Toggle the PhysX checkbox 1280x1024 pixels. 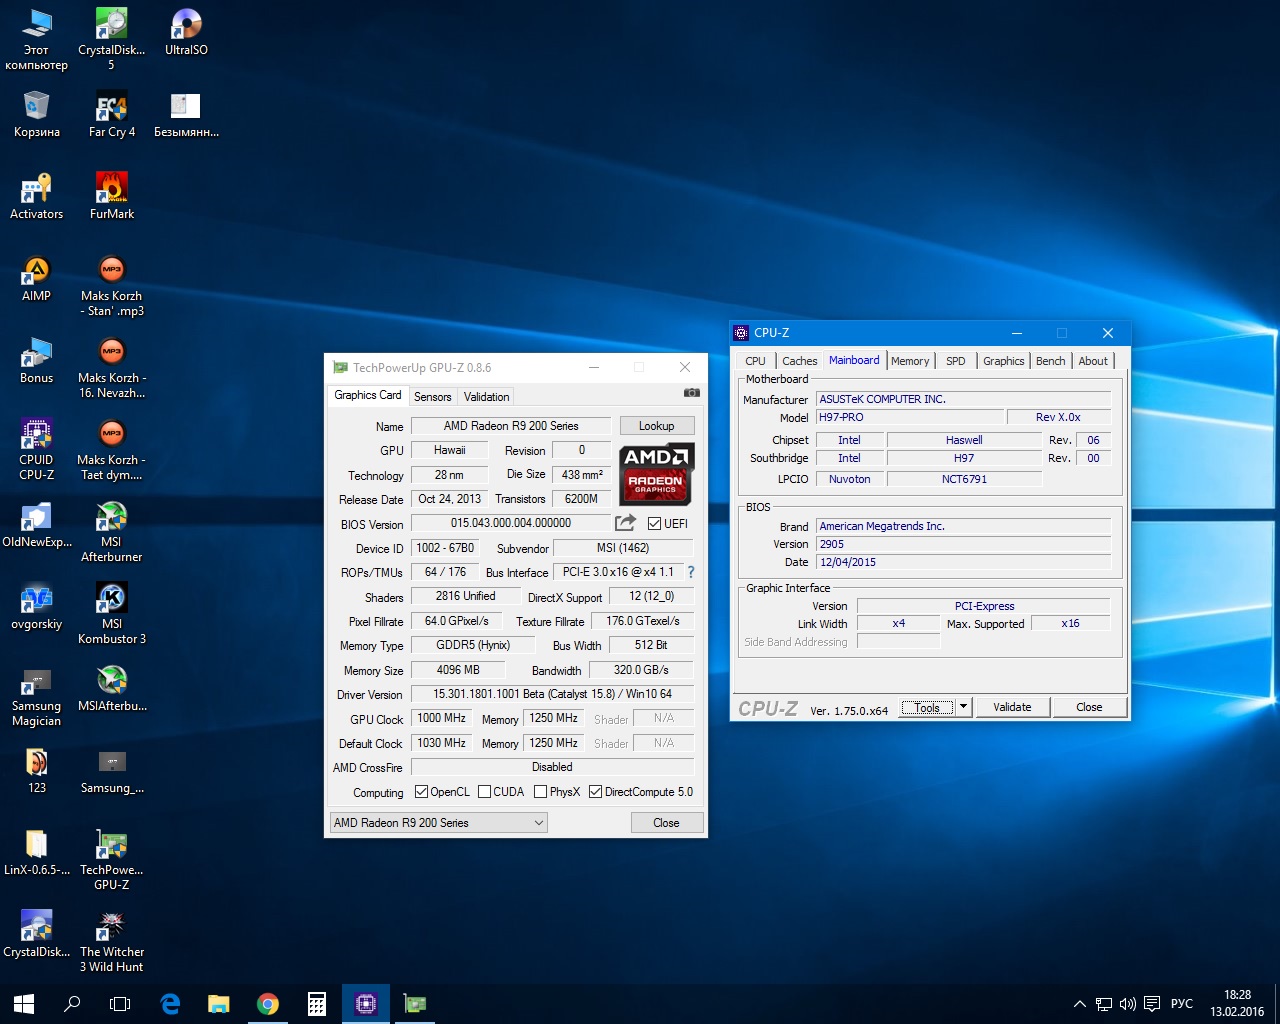(x=540, y=792)
